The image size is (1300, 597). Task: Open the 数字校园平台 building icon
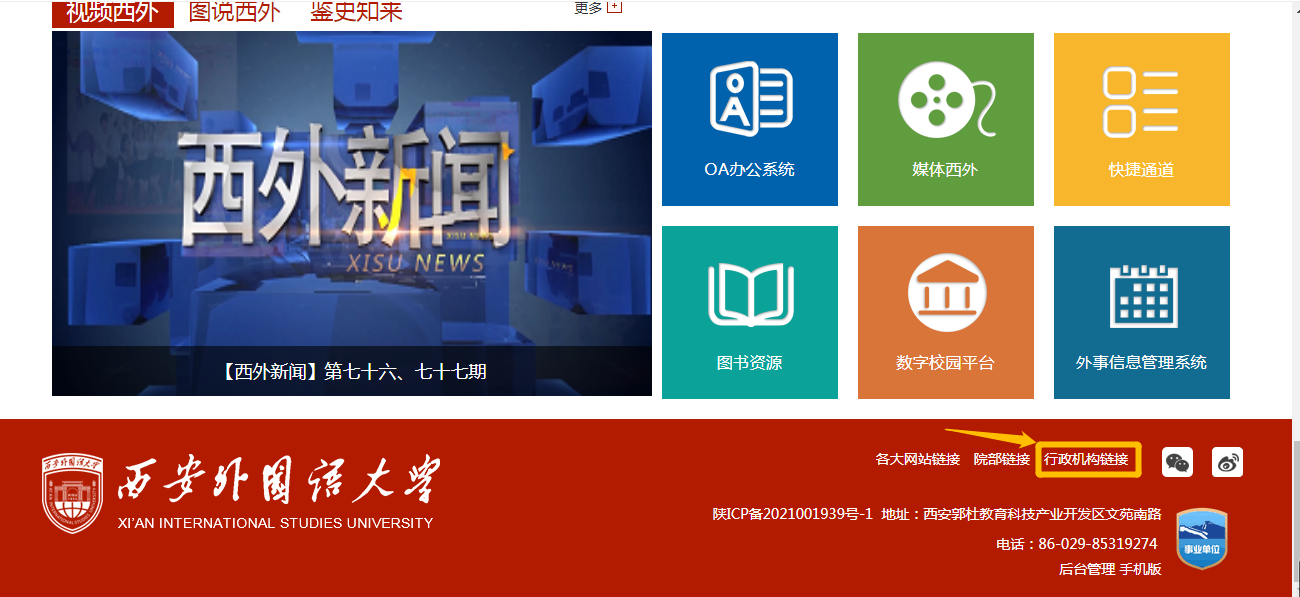[946, 294]
